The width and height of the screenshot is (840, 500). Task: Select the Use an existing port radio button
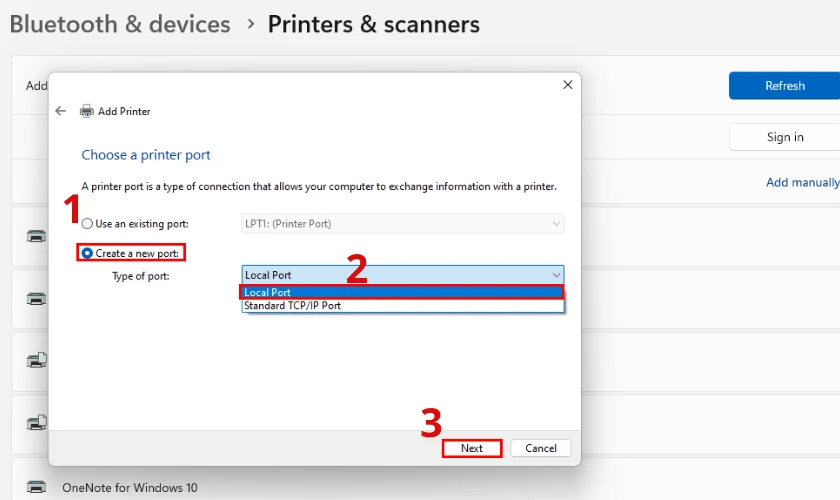(87, 223)
